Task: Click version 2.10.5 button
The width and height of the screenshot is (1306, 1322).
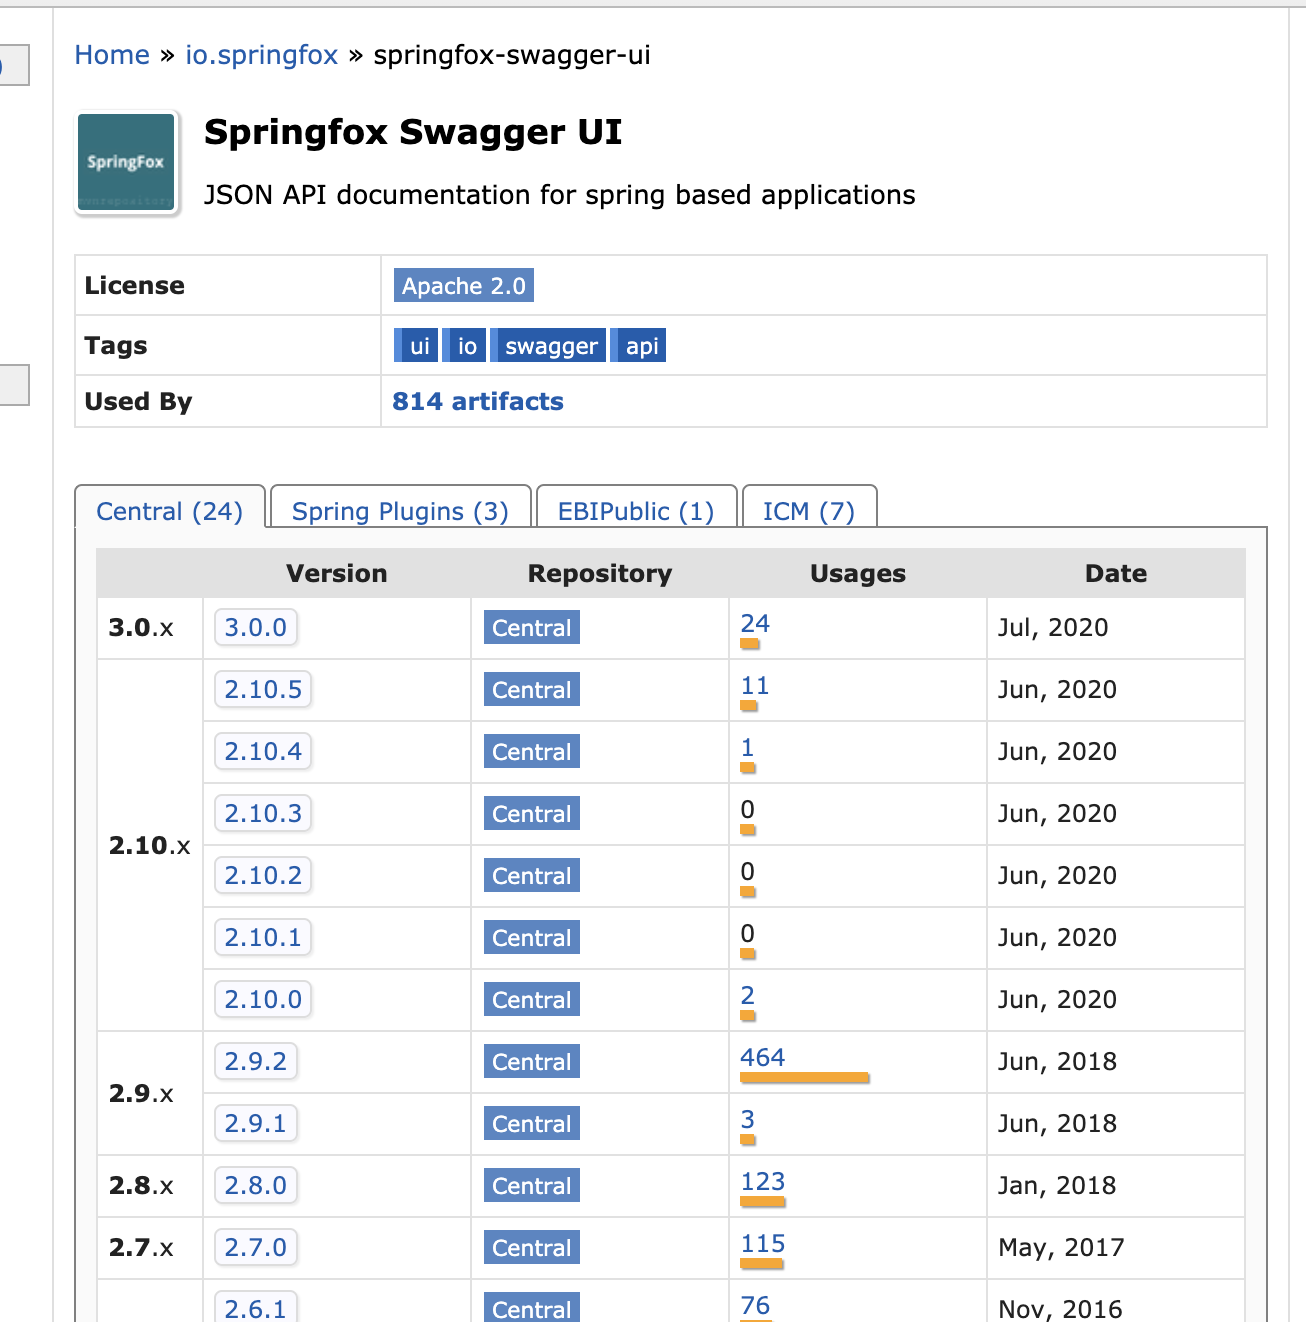Action: coord(262,690)
